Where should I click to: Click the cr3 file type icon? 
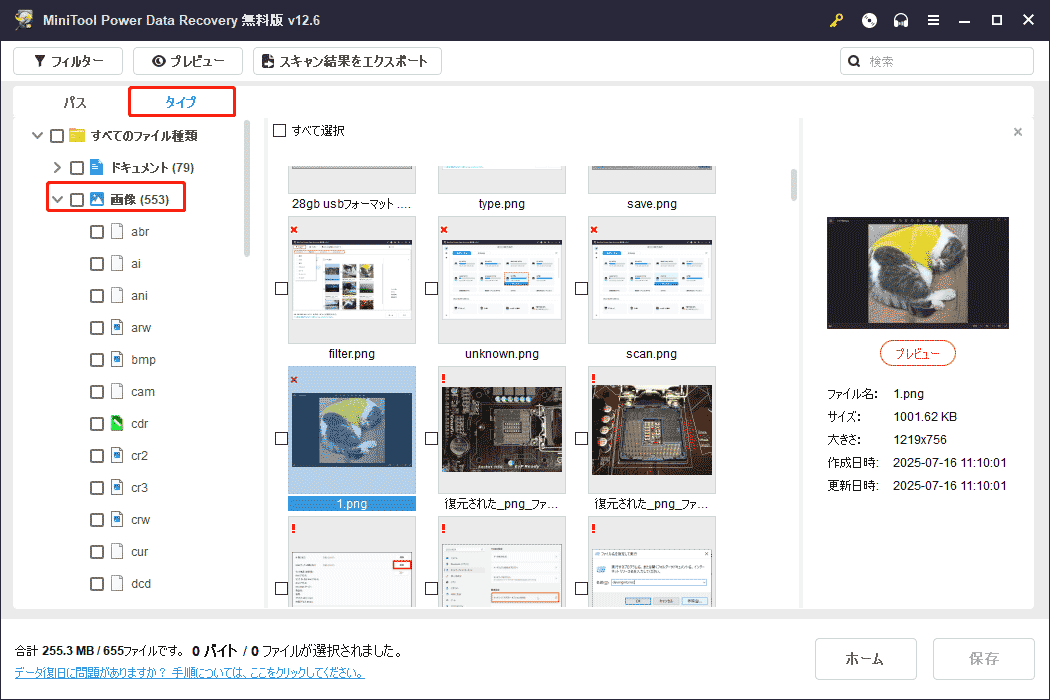tap(117, 488)
